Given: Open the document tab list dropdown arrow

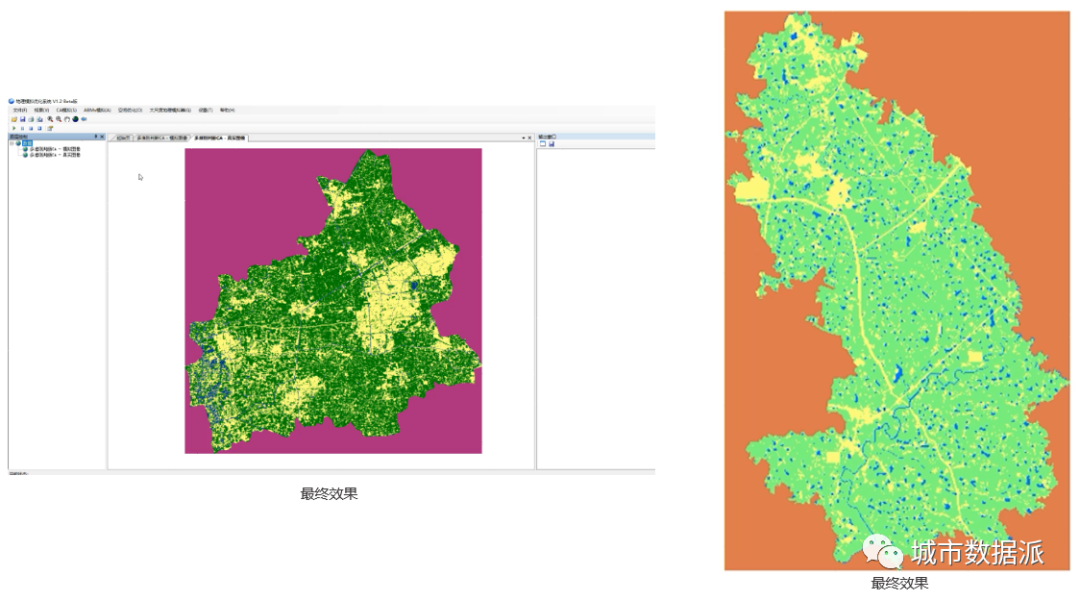Looking at the screenshot, I should tap(523, 138).
